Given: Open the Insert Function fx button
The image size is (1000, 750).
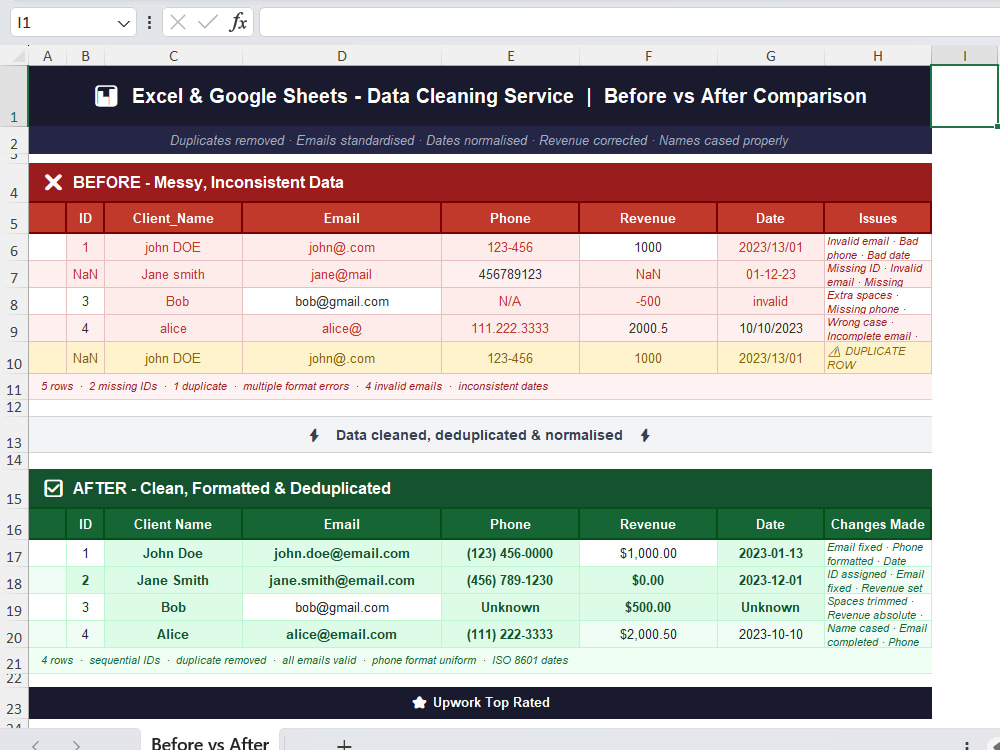Looking at the screenshot, I should (x=238, y=23).
